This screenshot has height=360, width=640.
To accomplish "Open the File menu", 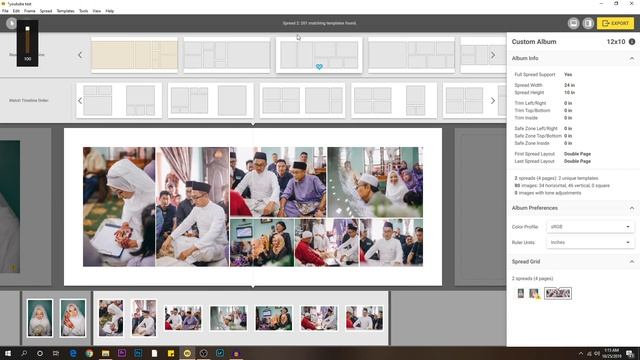I will (5, 11).
